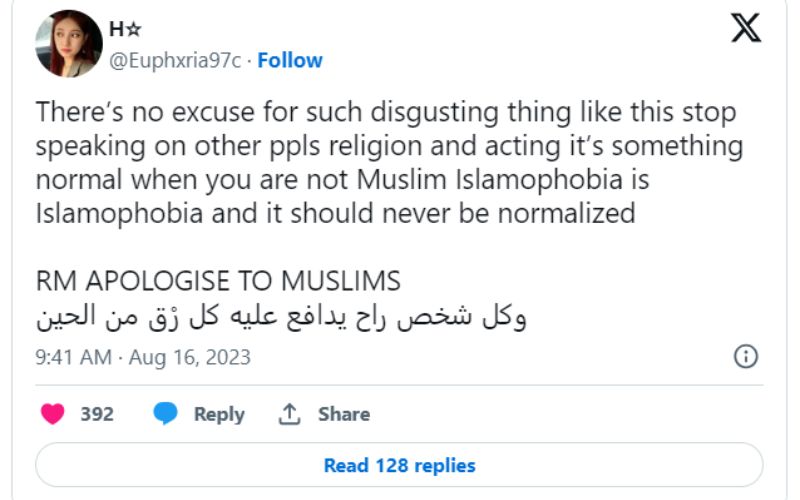Open the @Euphxria97c handle link

point(174,60)
